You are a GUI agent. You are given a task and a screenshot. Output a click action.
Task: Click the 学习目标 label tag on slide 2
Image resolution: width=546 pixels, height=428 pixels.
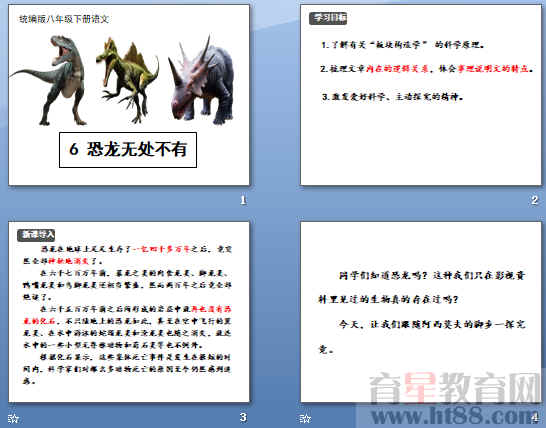[328, 18]
